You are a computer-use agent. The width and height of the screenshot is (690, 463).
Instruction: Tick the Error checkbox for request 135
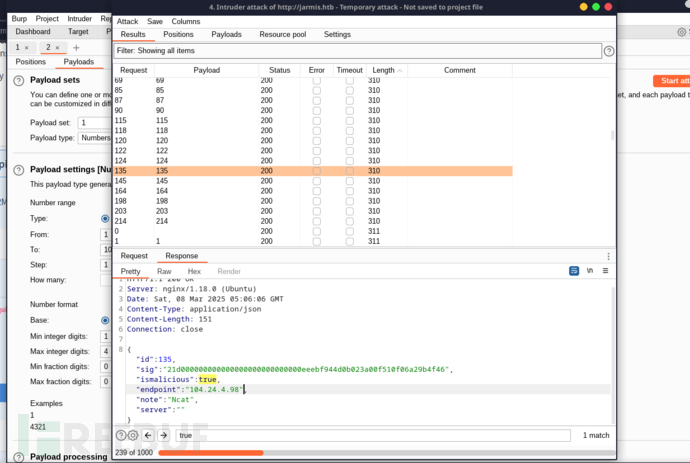(x=316, y=171)
